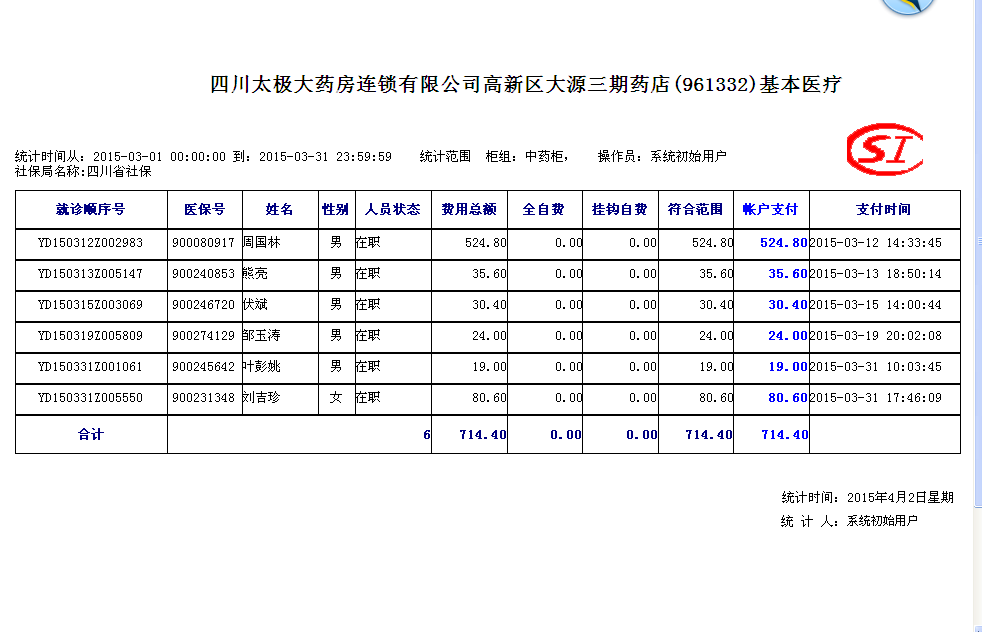Click blue account payment value 524.80
The height and width of the screenshot is (632, 982).
tap(783, 243)
